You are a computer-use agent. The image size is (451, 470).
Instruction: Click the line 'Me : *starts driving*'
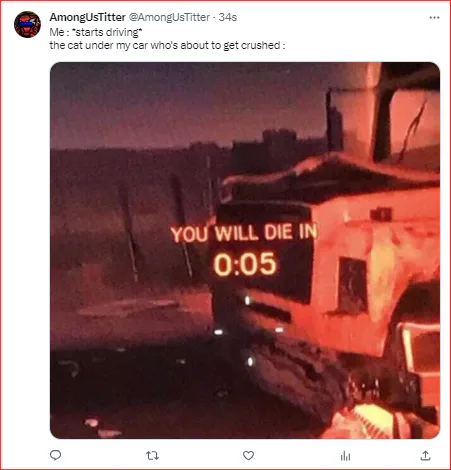click(96, 32)
